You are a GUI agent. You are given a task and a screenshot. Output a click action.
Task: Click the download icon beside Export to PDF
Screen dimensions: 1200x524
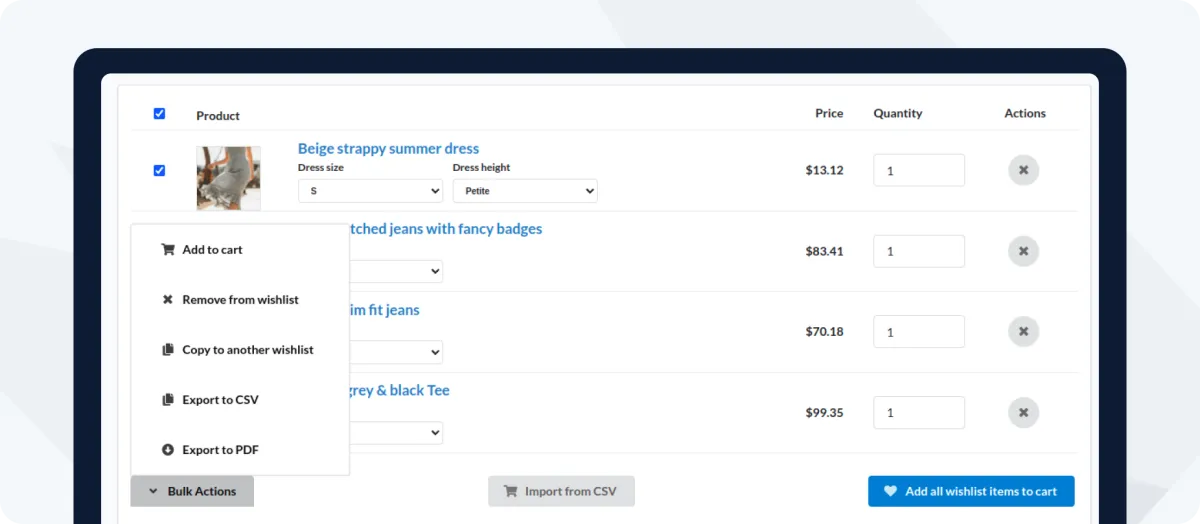pyautogui.click(x=168, y=450)
